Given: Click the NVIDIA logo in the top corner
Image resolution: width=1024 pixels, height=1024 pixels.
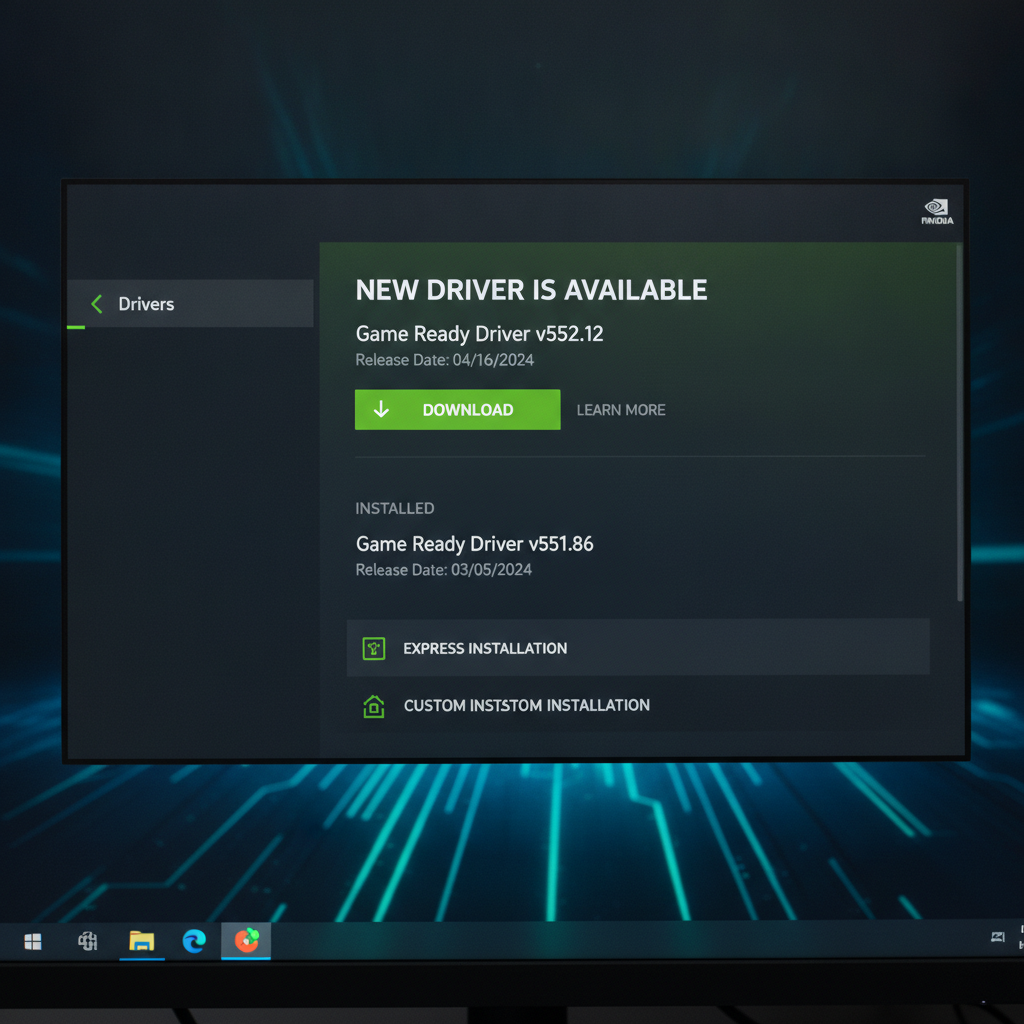Looking at the screenshot, I should (937, 212).
